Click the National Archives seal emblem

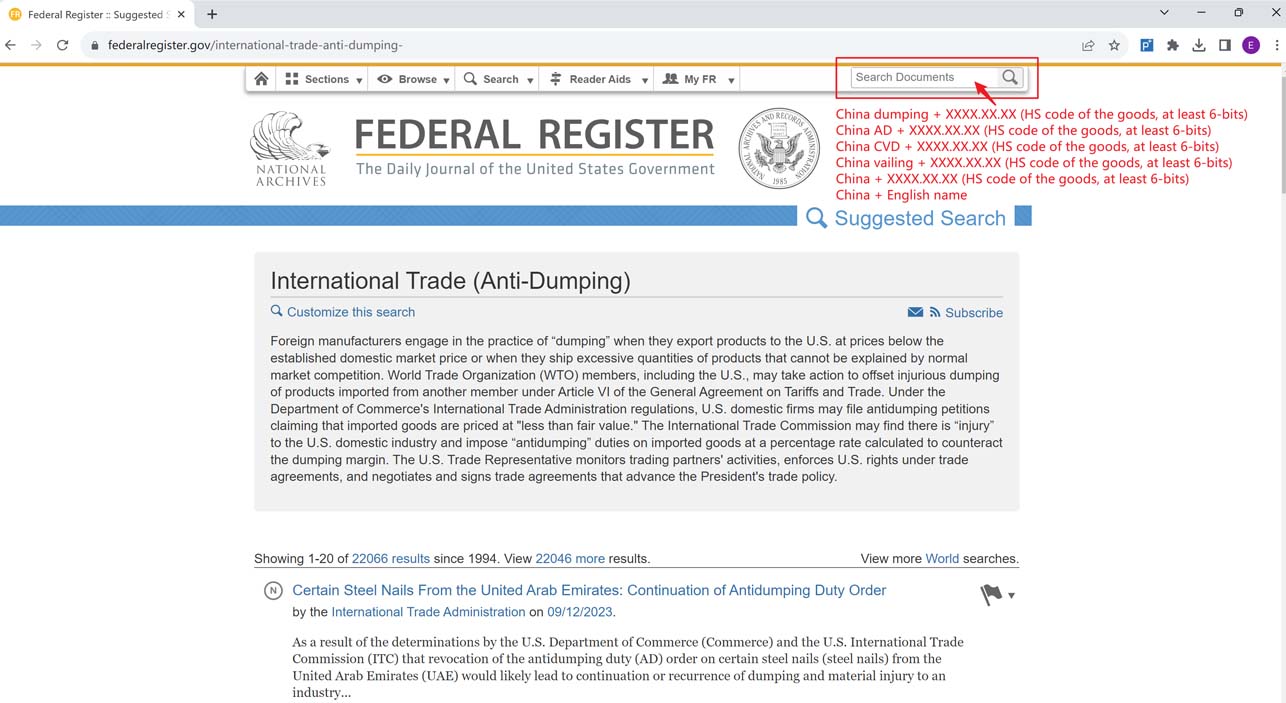click(779, 148)
